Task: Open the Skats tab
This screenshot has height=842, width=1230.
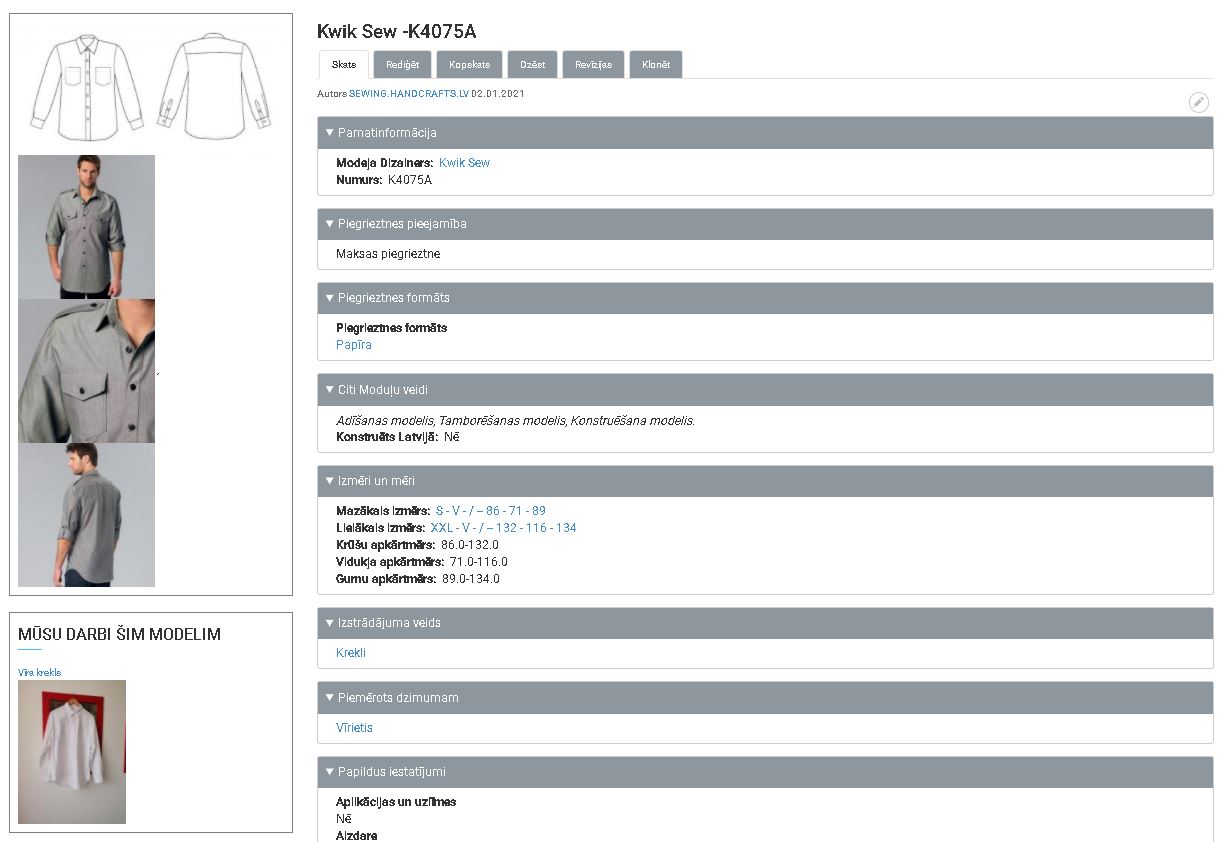Action: (x=343, y=65)
